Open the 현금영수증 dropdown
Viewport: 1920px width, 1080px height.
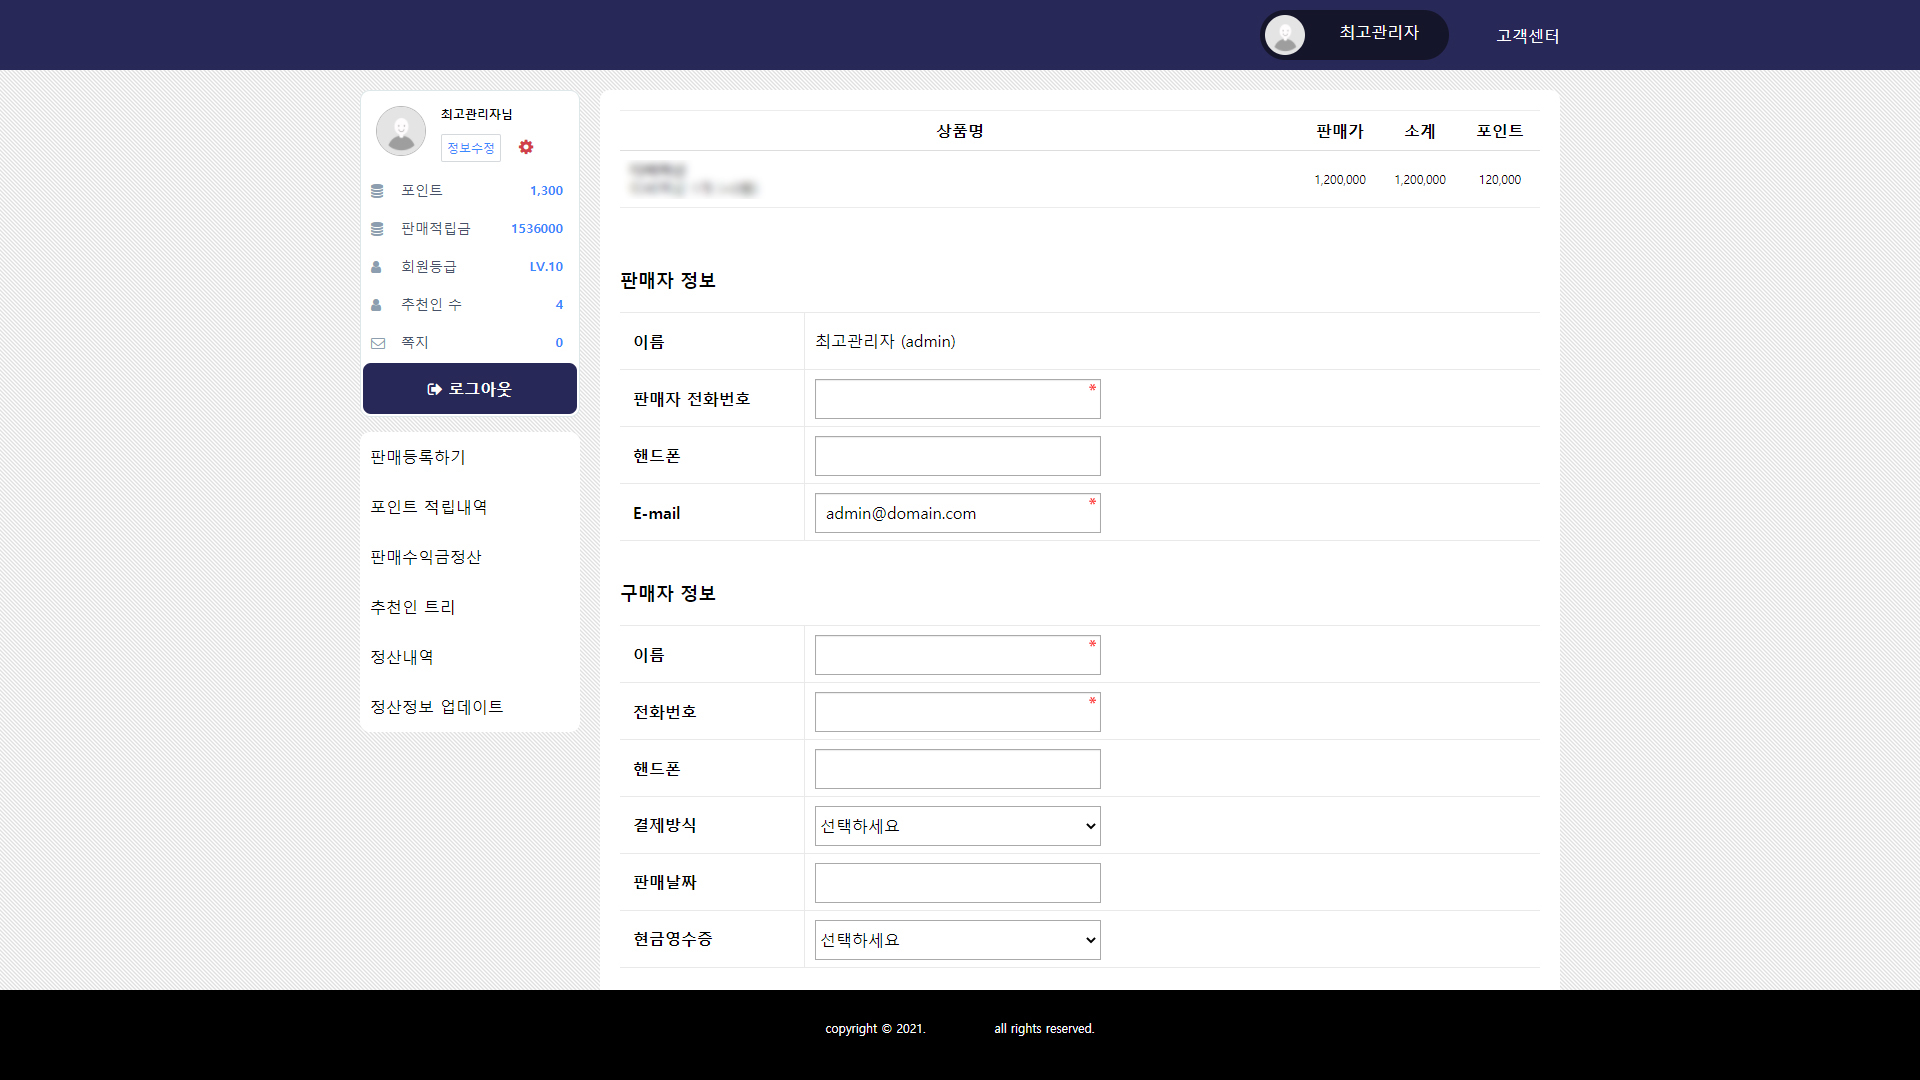coord(957,940)
